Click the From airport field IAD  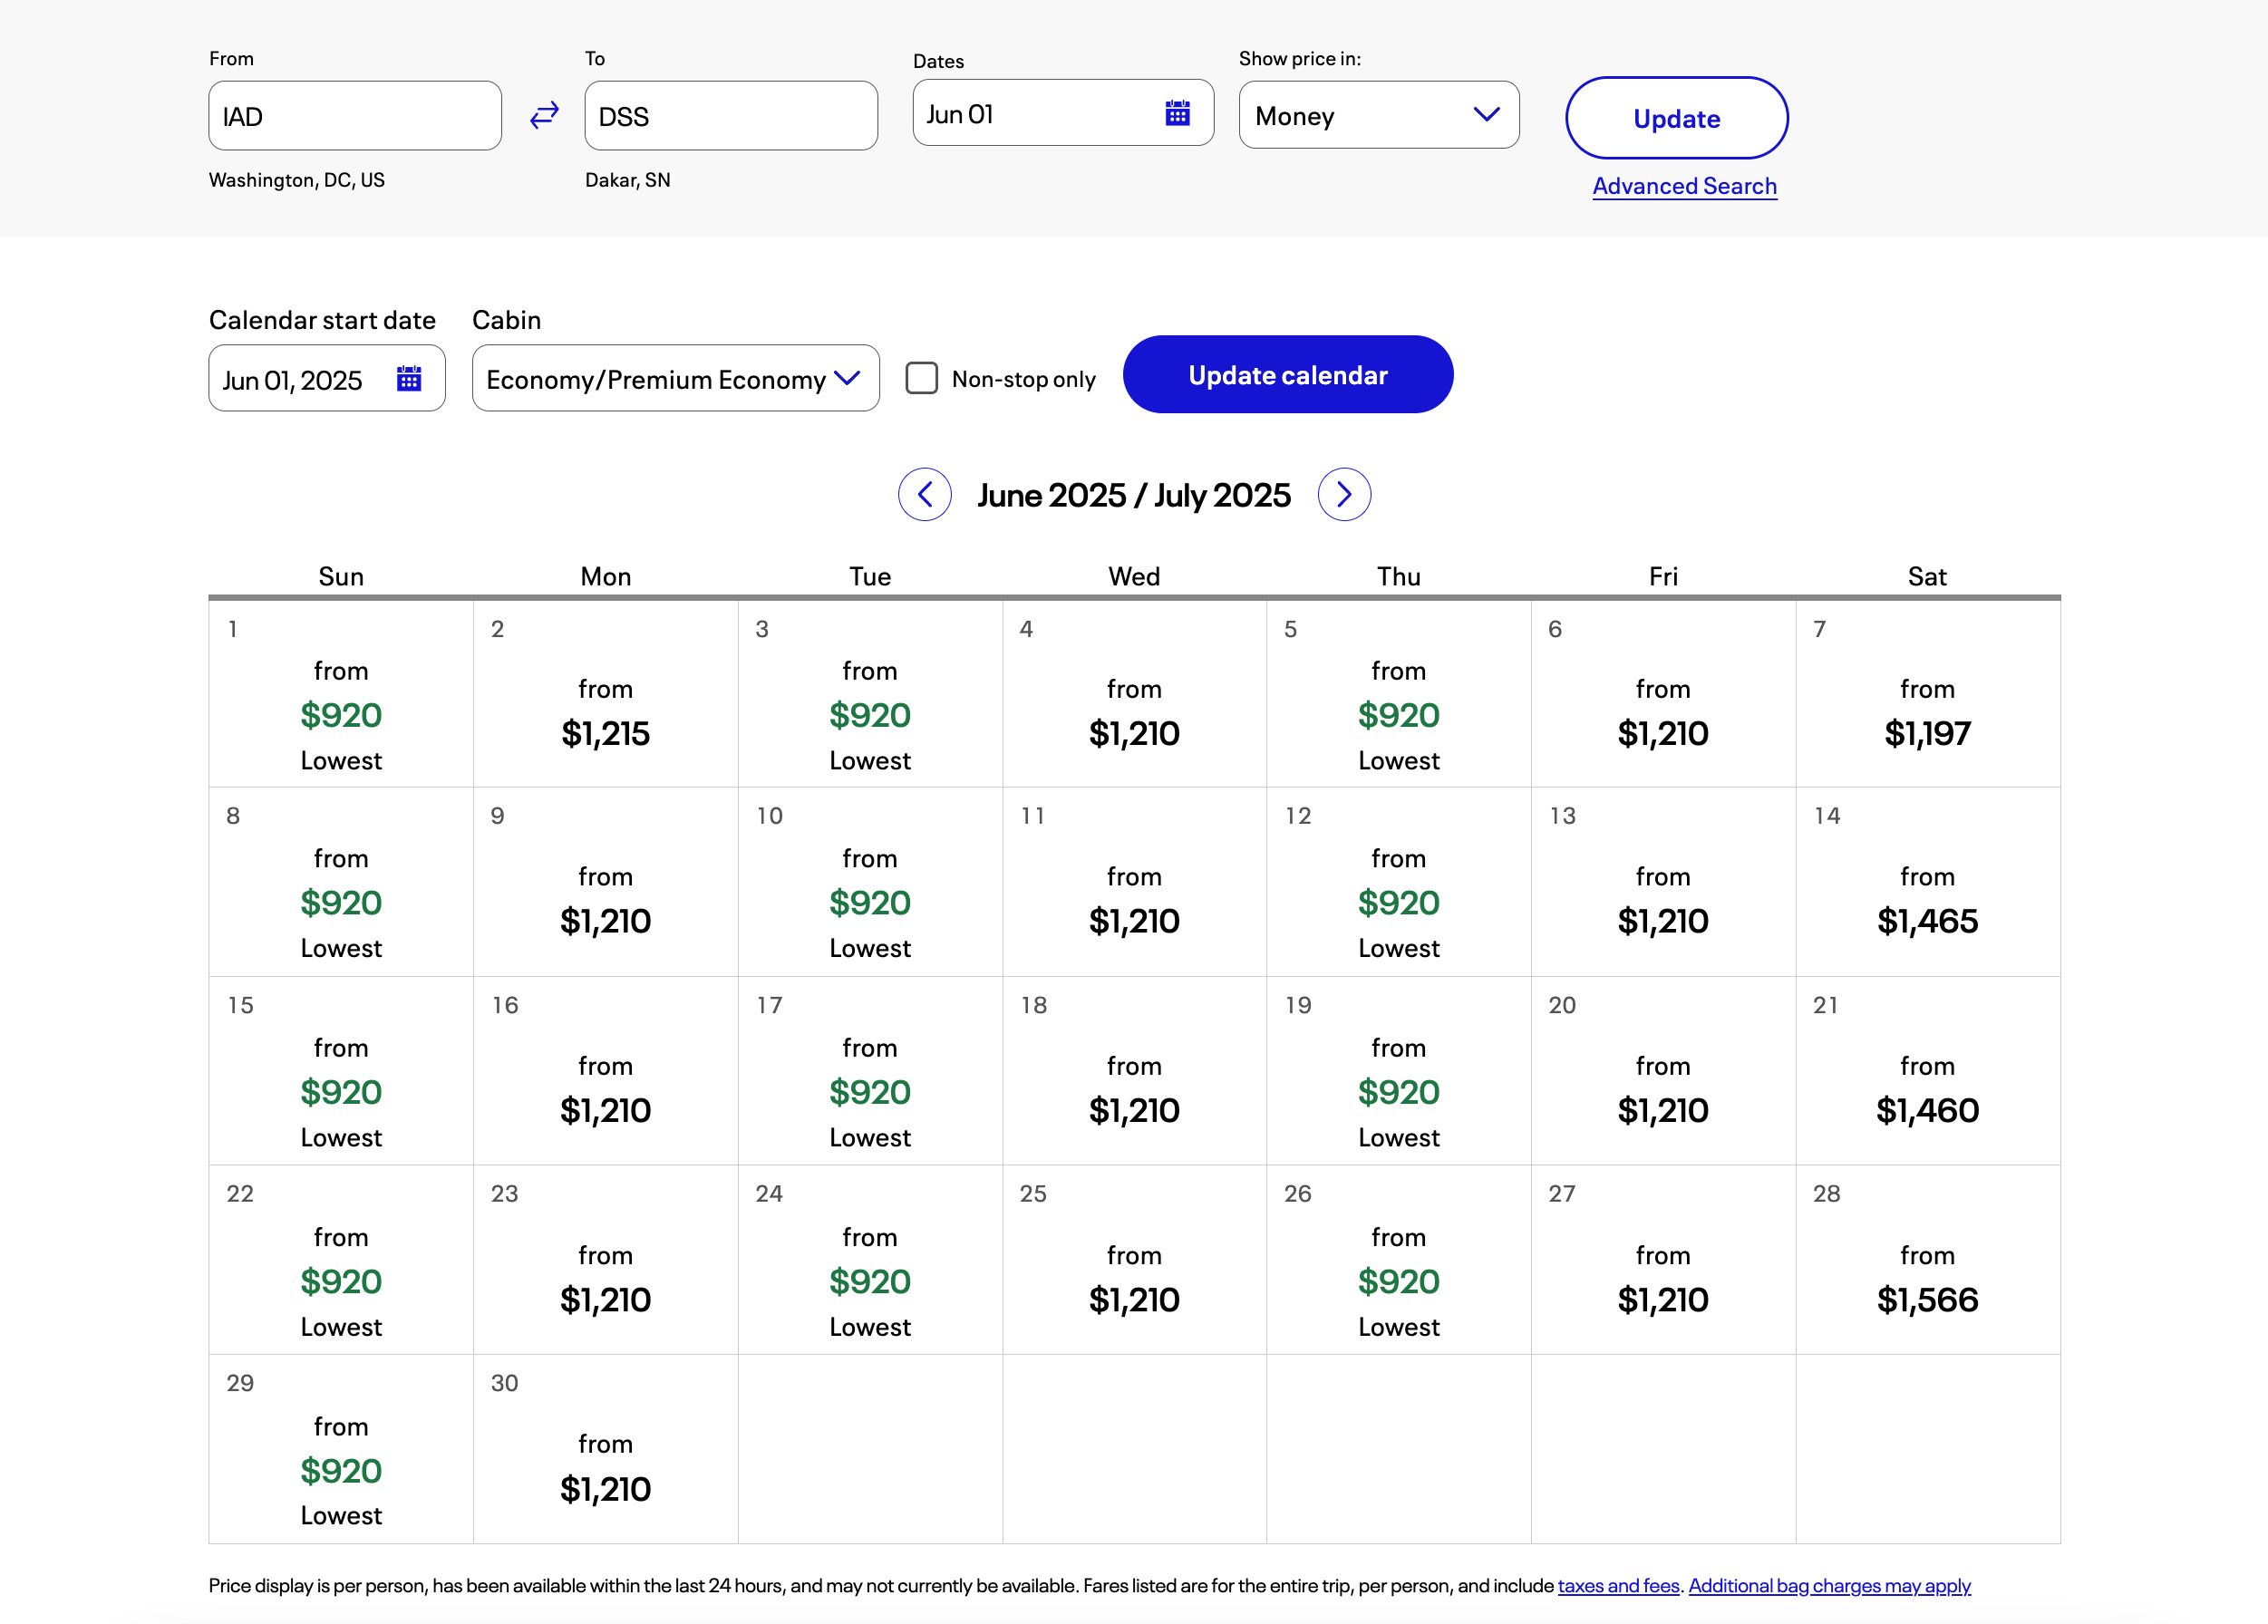tap(355, 116)
